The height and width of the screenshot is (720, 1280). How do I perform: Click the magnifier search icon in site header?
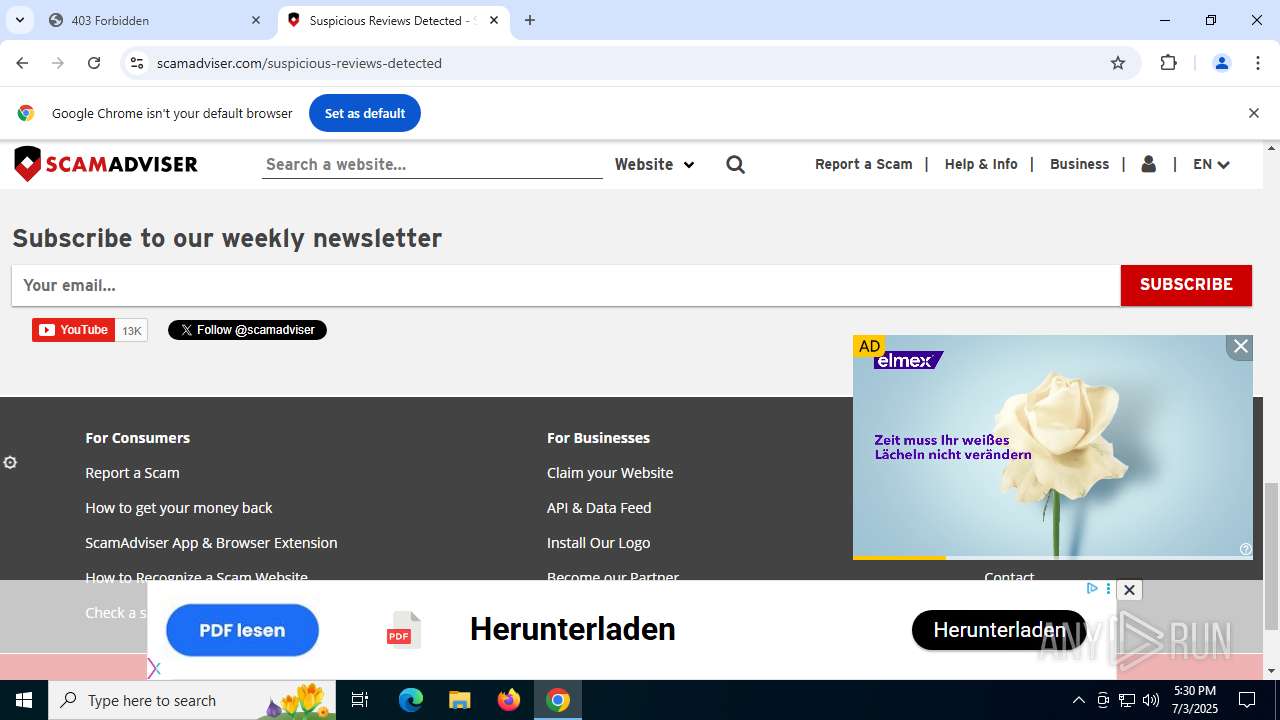[736, 164]
